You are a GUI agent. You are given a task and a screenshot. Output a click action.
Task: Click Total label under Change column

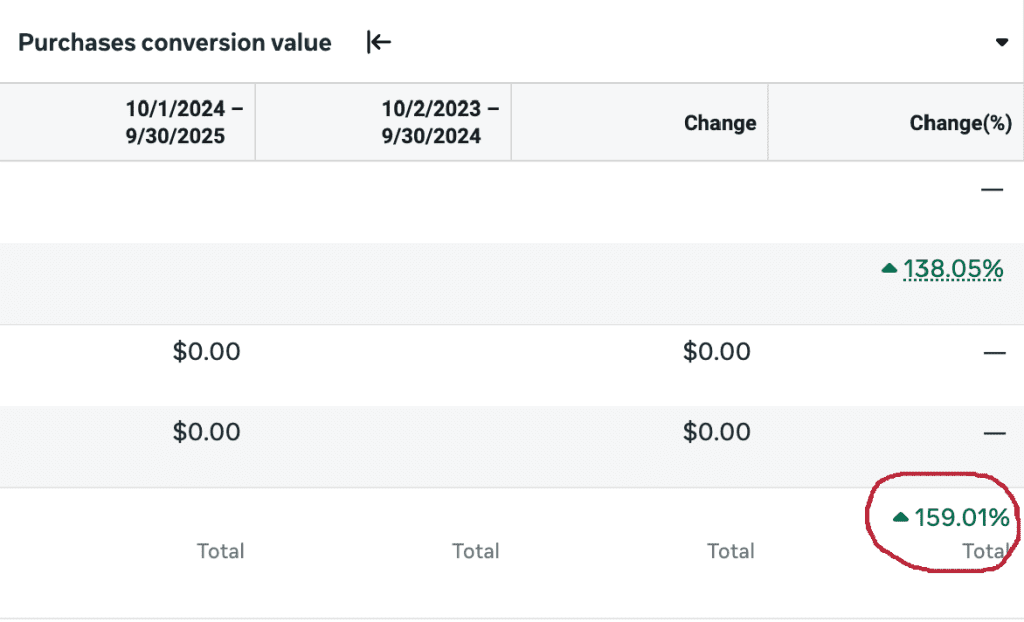tap(731, 551)
